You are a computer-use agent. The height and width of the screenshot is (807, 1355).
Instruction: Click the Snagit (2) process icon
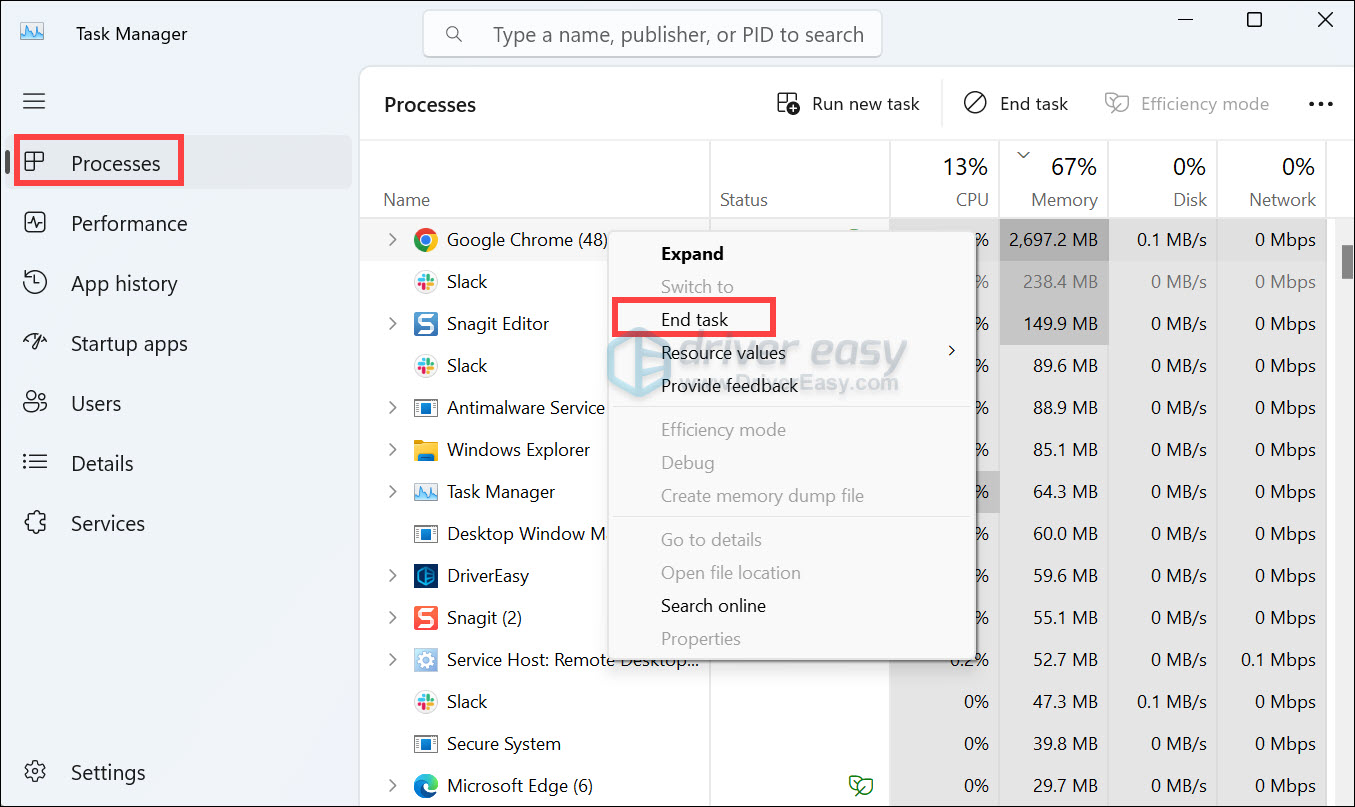pyautogui.click(x=426, y=618)
